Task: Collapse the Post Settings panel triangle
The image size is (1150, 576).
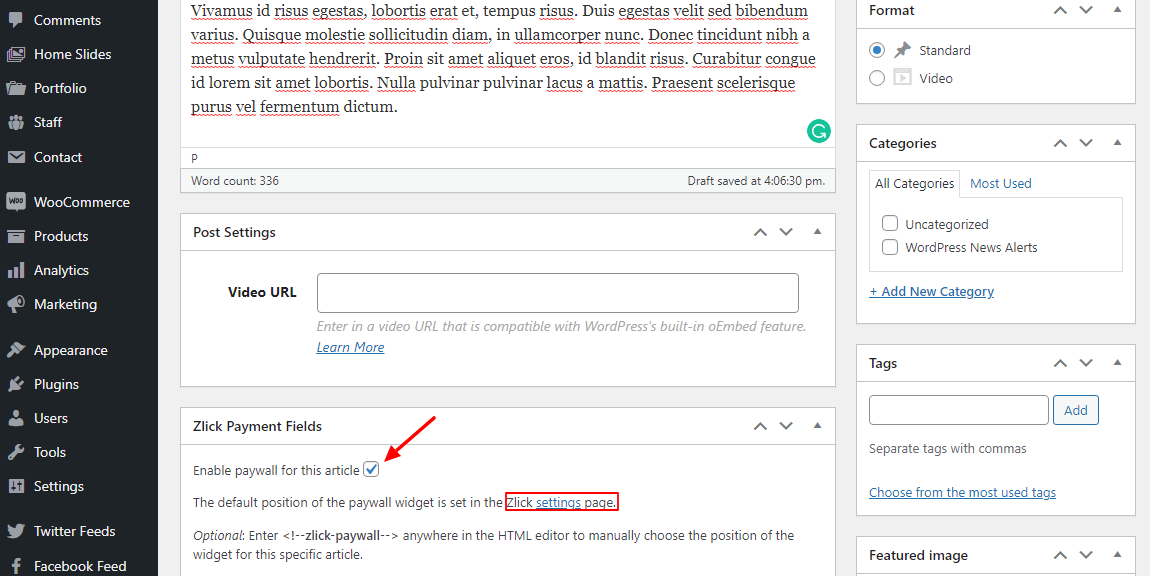Action: click(x=817, y=232)
